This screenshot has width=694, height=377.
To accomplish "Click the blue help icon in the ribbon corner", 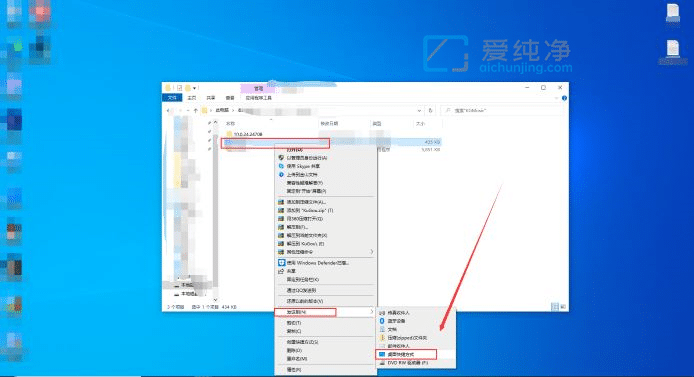I will [564, 98].
